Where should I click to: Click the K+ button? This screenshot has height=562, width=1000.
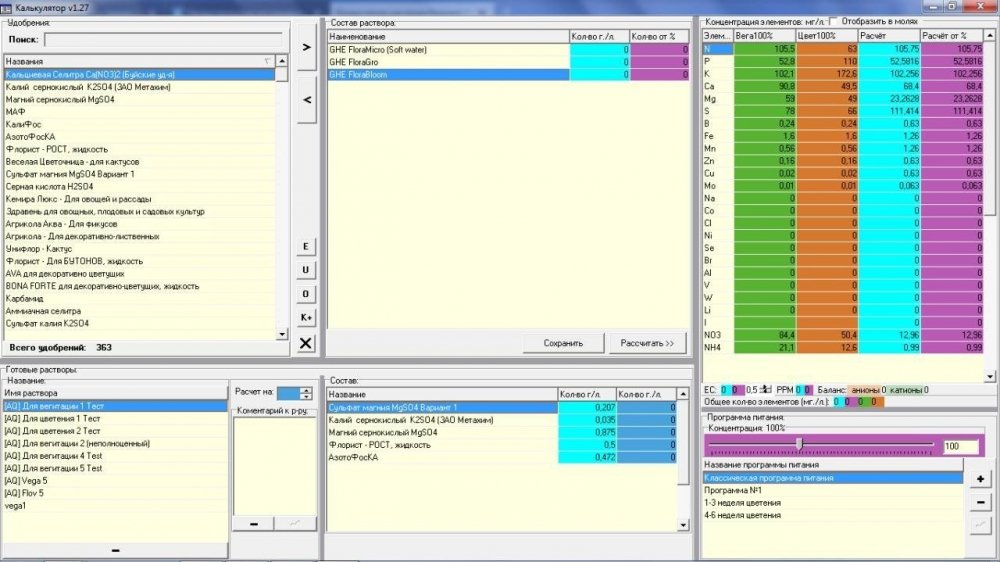[305, 318]
